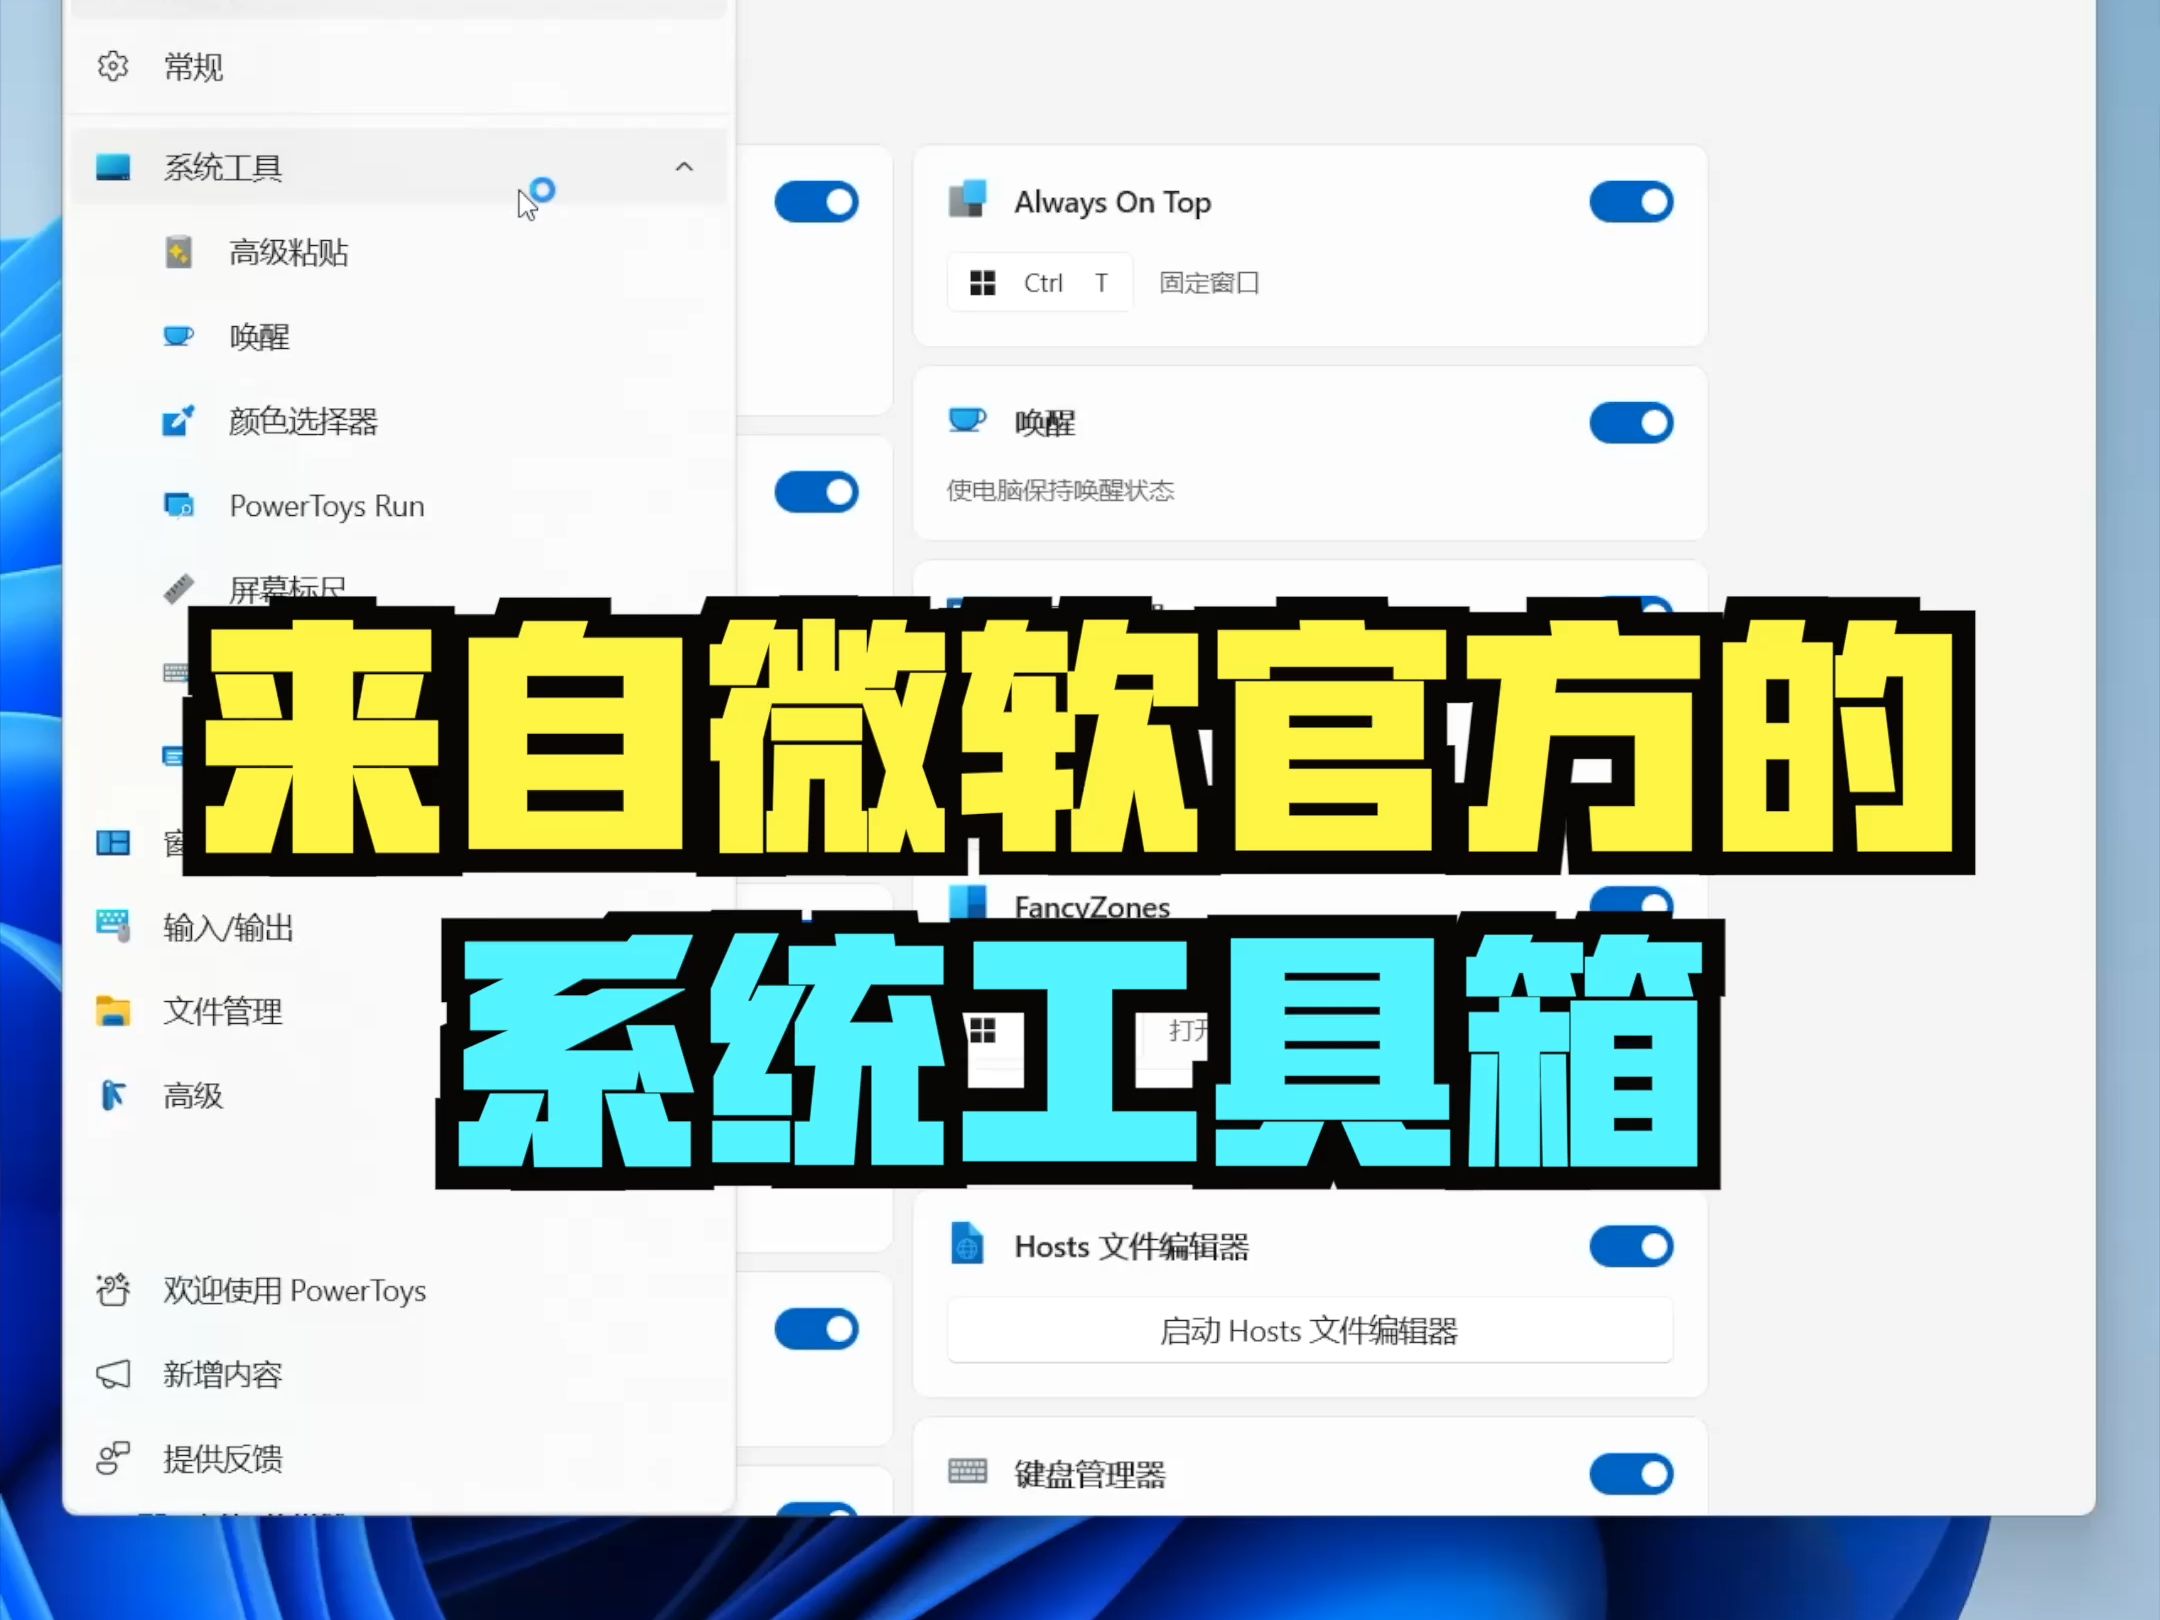Open 高级粘贴 settings page
2160x1620 pixels.
(288, 252)
